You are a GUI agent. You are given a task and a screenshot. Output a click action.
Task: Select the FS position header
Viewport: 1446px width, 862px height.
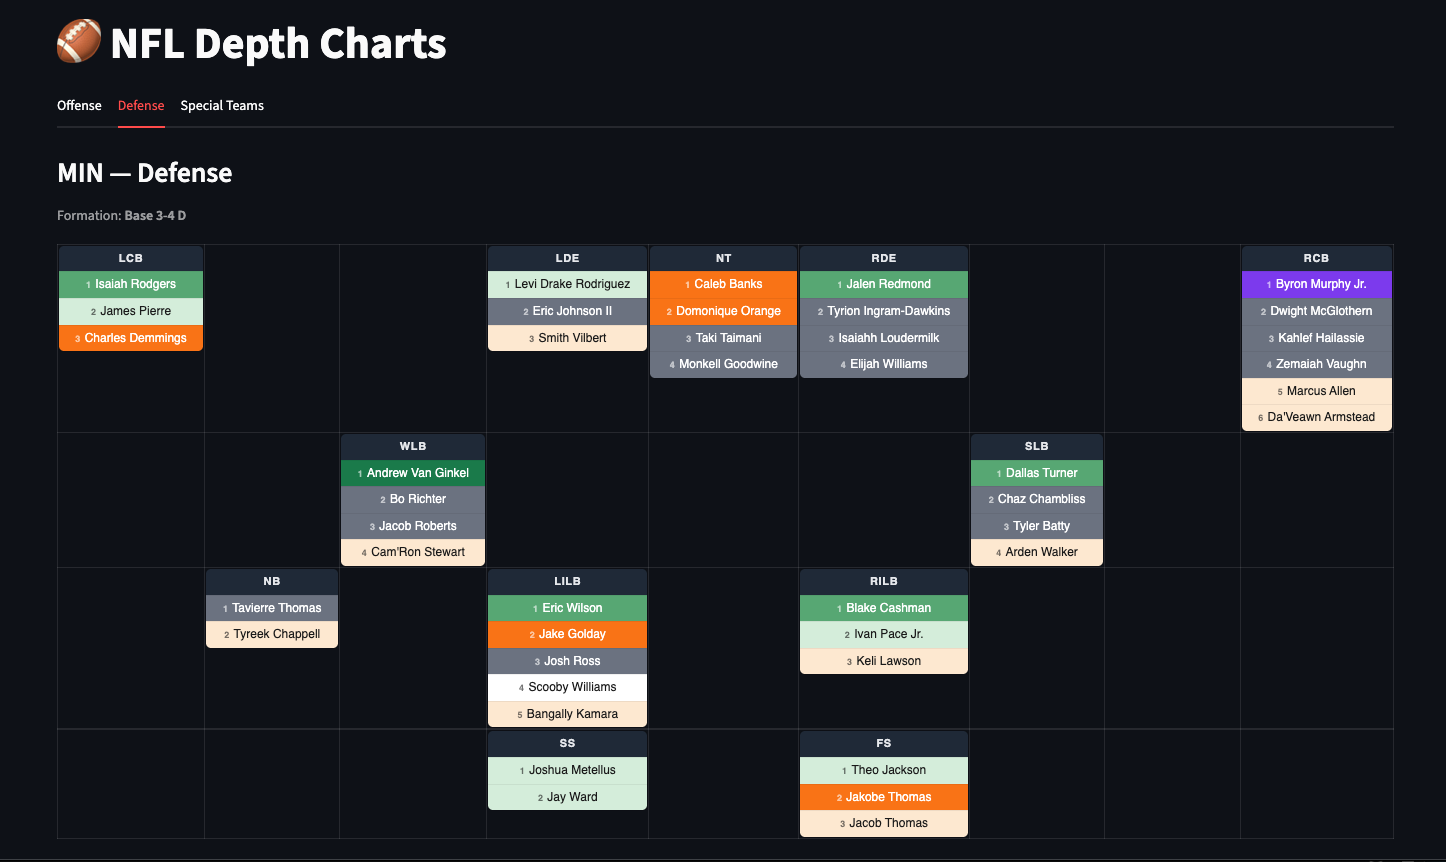tap(884, 743)
